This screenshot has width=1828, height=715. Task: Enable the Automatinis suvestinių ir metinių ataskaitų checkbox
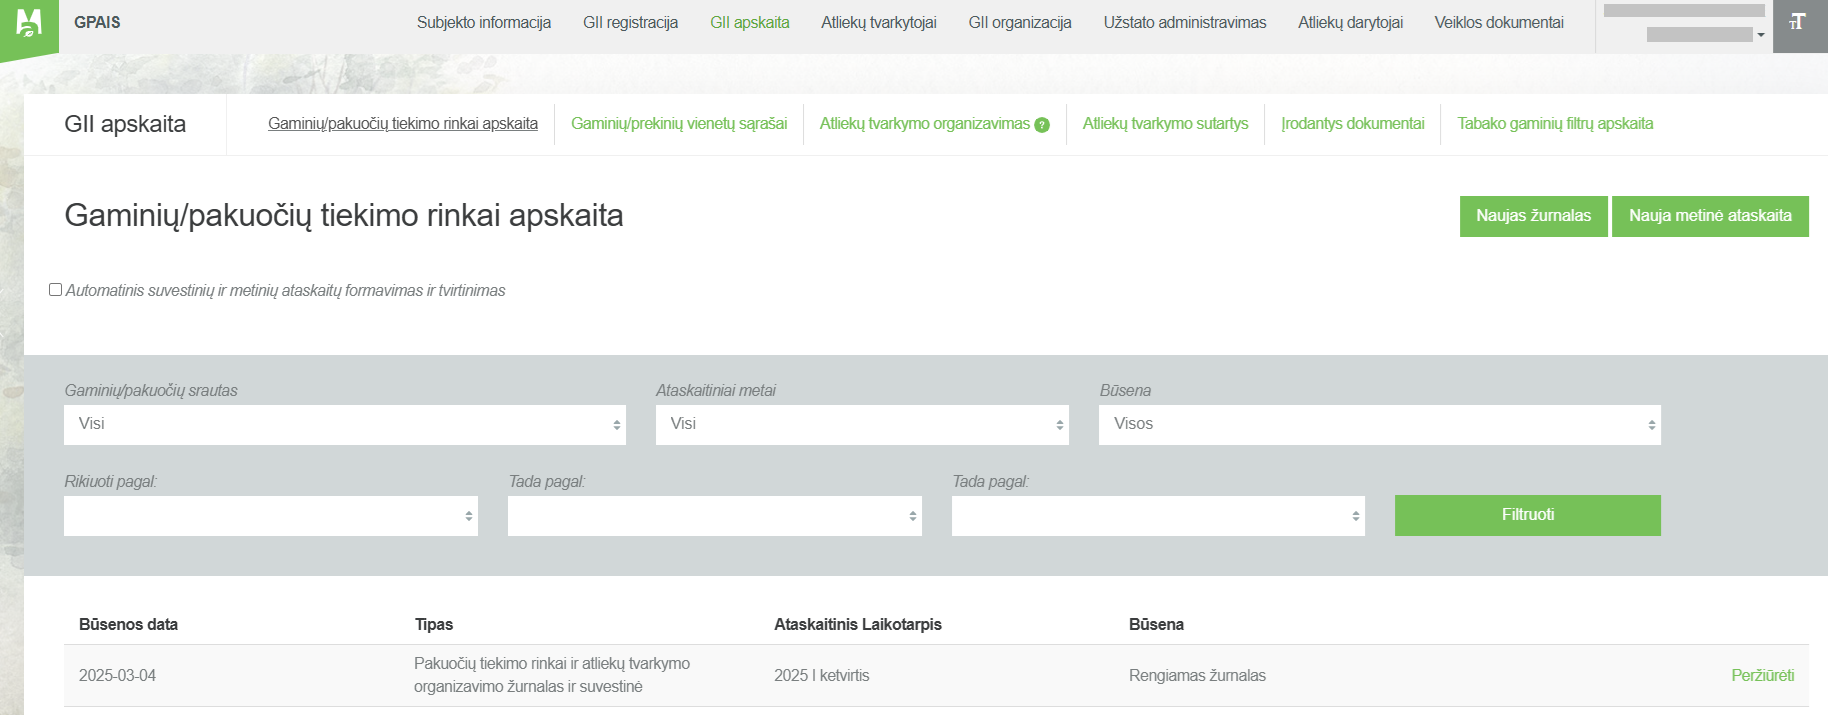pyautogui.click(x=56, y=290)
